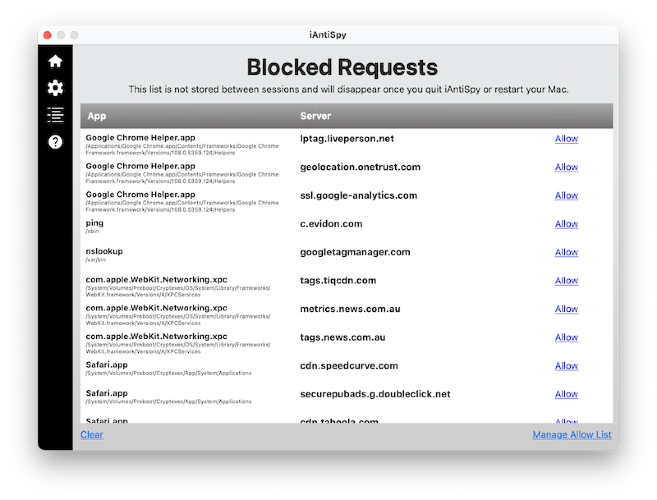This screenshot has height=500, width=657.
Task: Select com.apple.WebKit.Networking.xpc in tags.news row
Action: [x=156, y=337]
